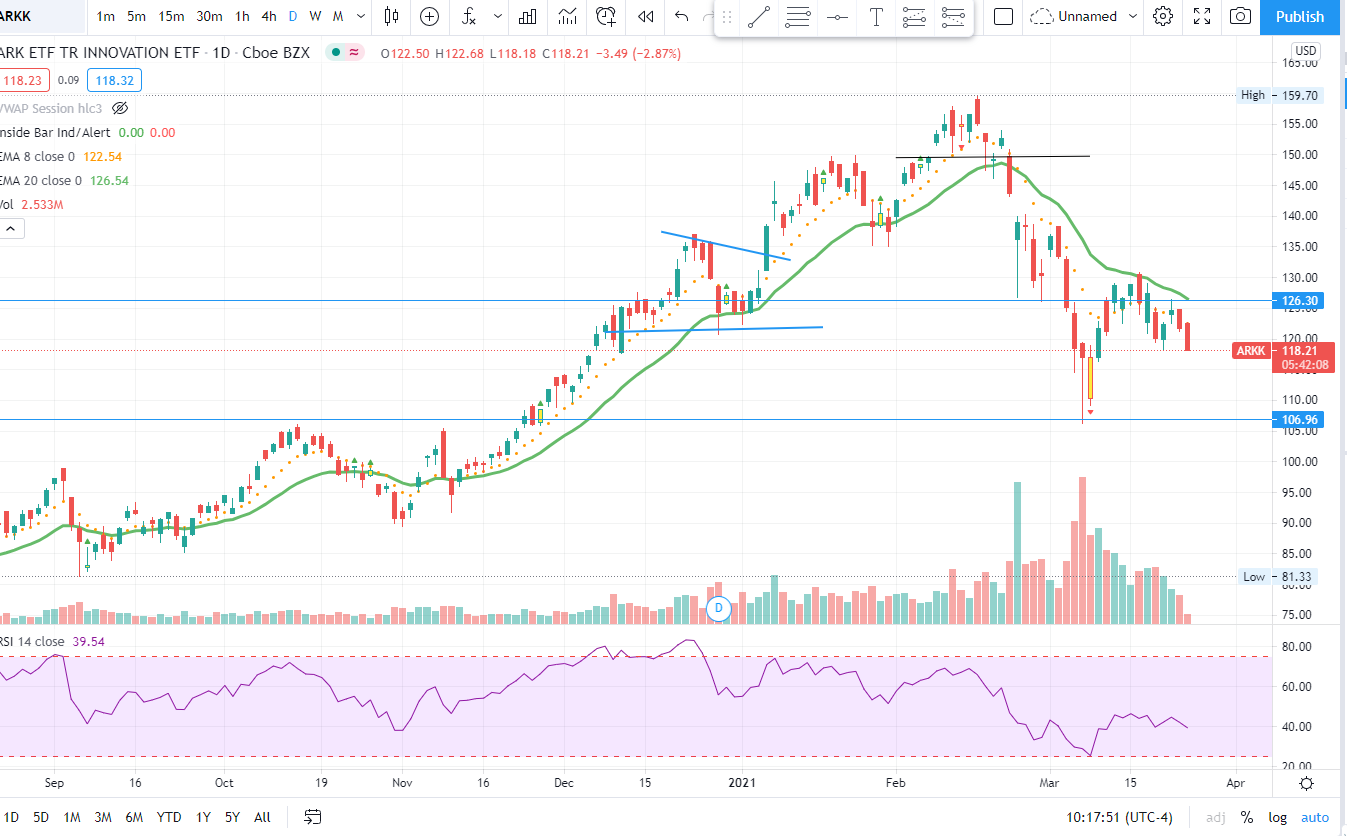Set the date range to 1Y
Viewport: 1347px width, 836px height.
tap(203, 817)
